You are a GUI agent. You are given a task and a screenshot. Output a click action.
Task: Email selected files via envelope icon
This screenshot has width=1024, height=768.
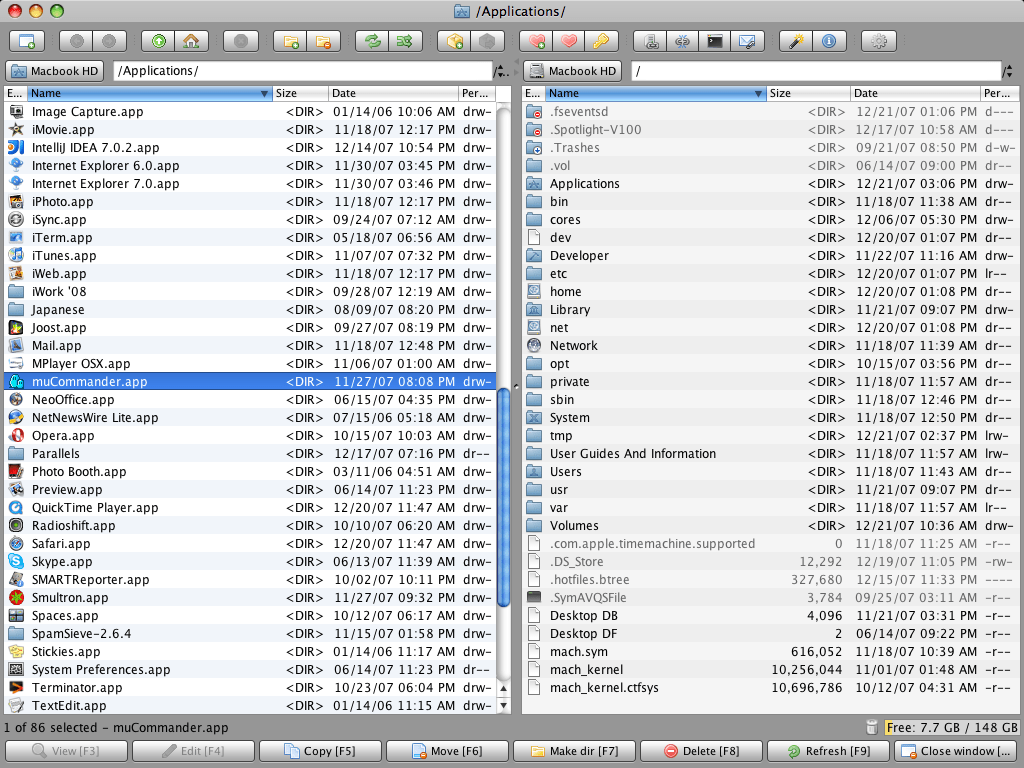point(746,40)
